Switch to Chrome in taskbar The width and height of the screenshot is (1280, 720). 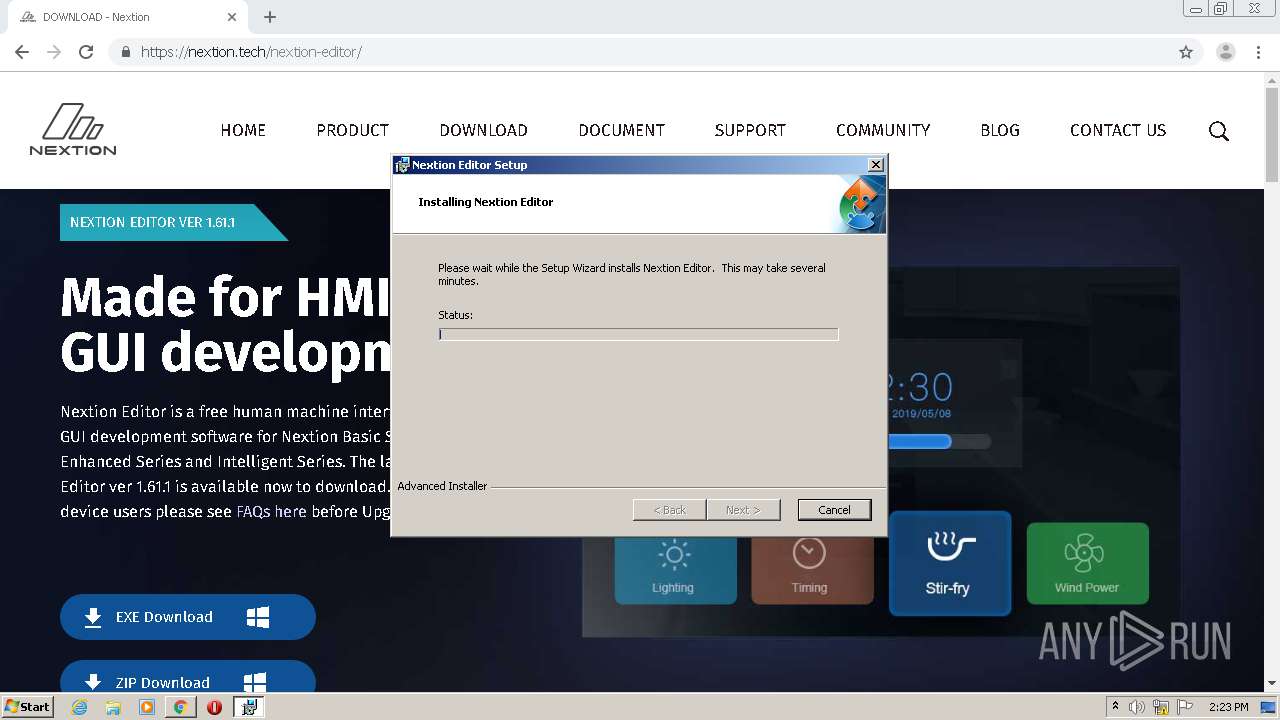pyautogui.click(x=180, y=707)
